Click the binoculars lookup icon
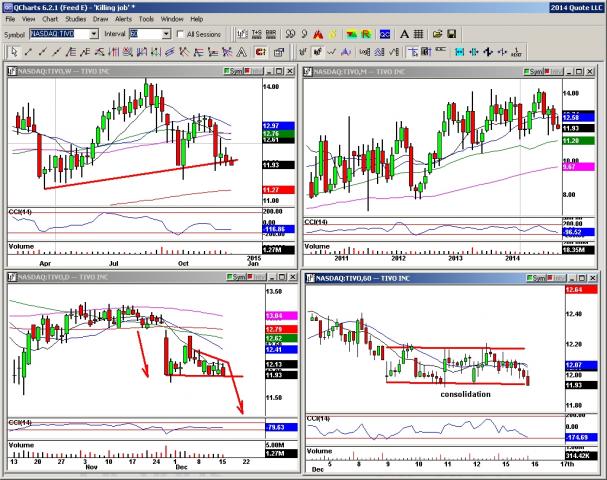This screenshot has height=480, width=607. [x=290, y=34]
